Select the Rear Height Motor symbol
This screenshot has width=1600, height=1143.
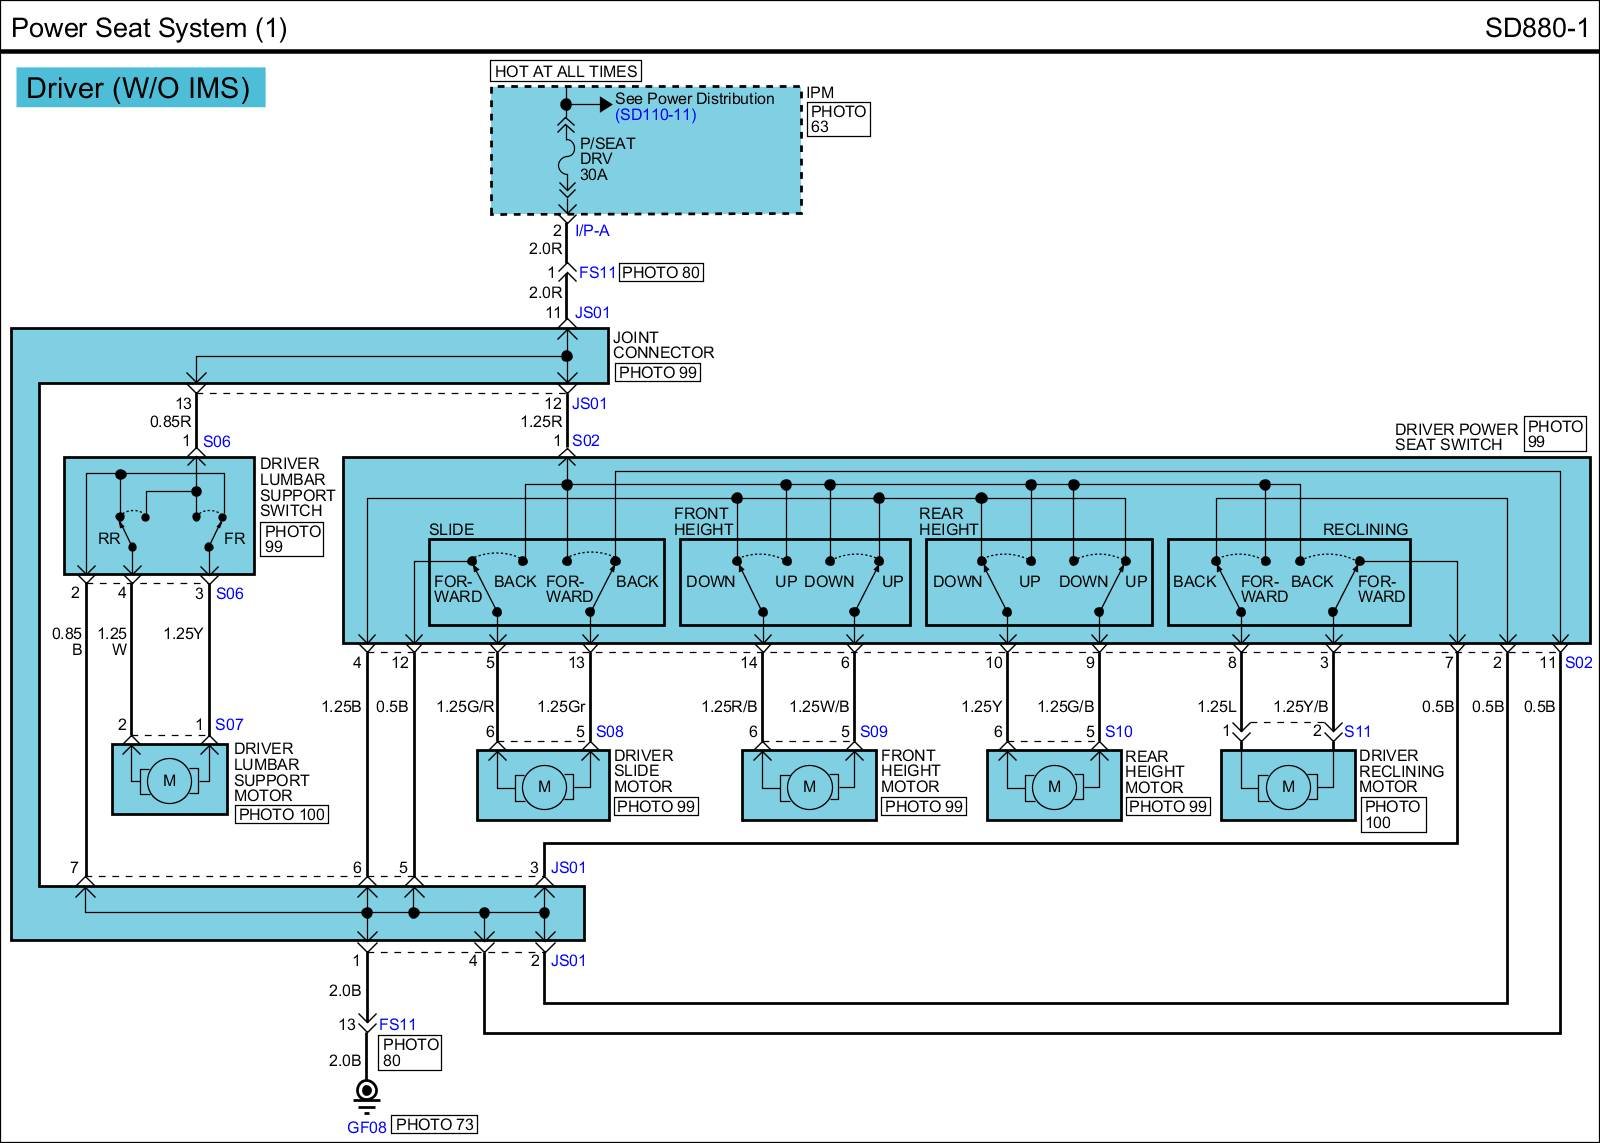point(1053,786)
